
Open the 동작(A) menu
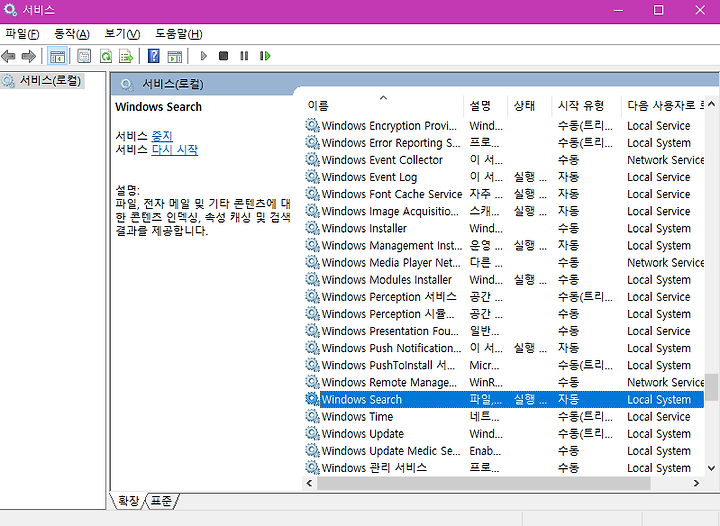[72, 34]
